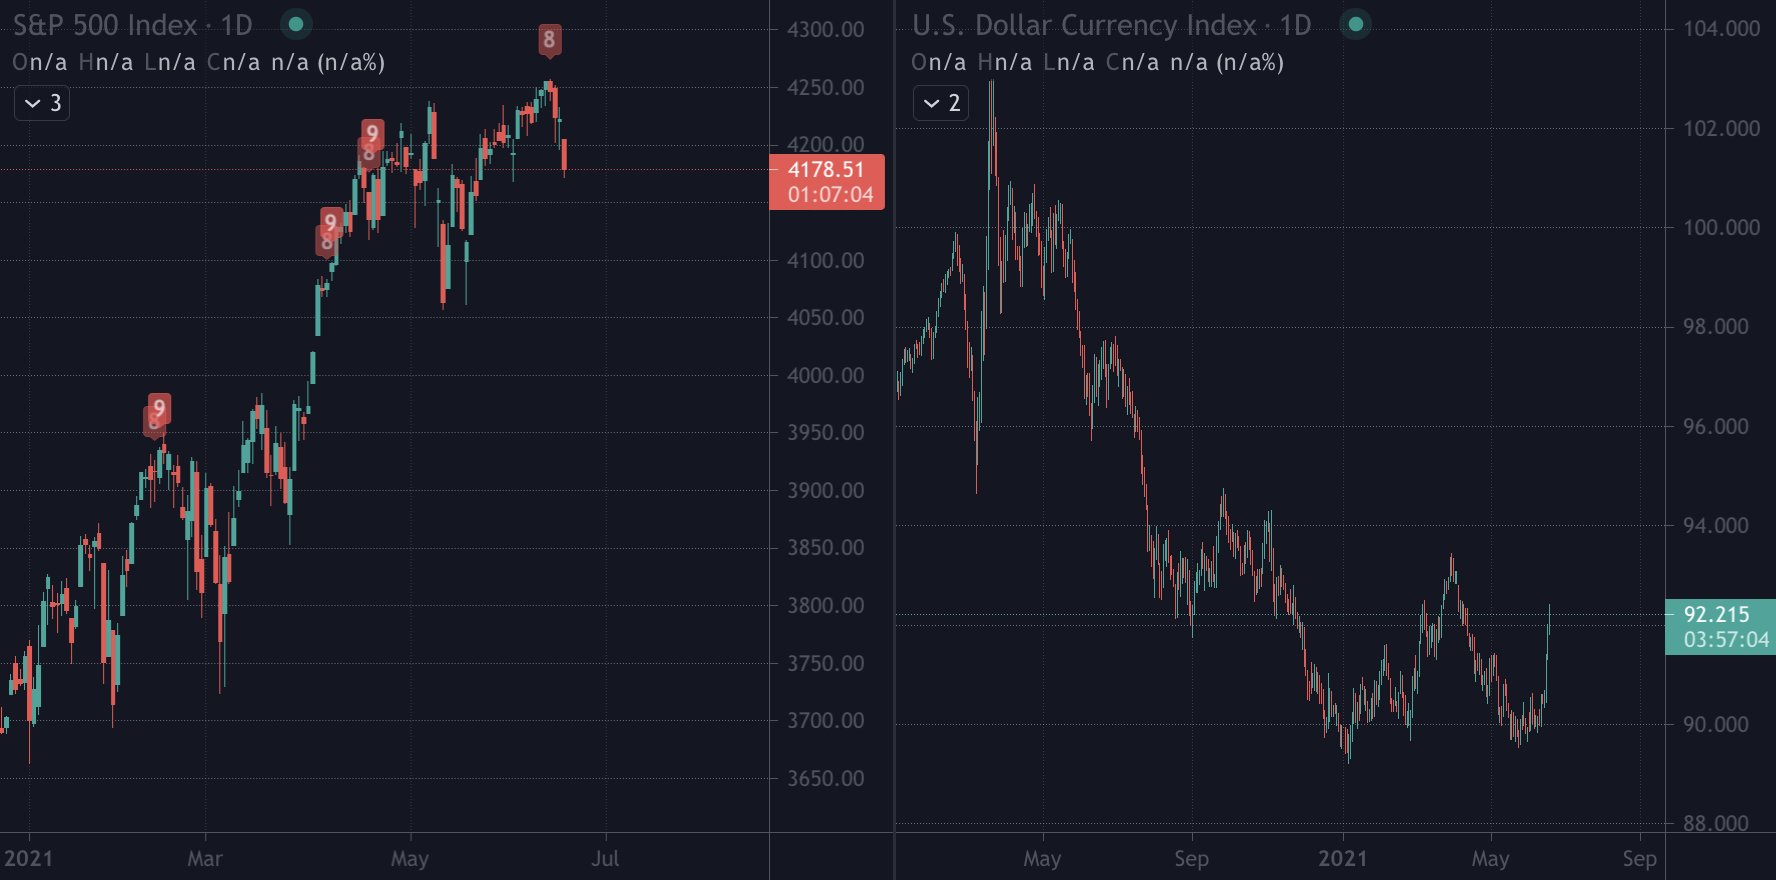Click market status dot beside U.S. Dollar Currency Index
The height and width of the screenshot is (880, 1776).
(1355, 24)
